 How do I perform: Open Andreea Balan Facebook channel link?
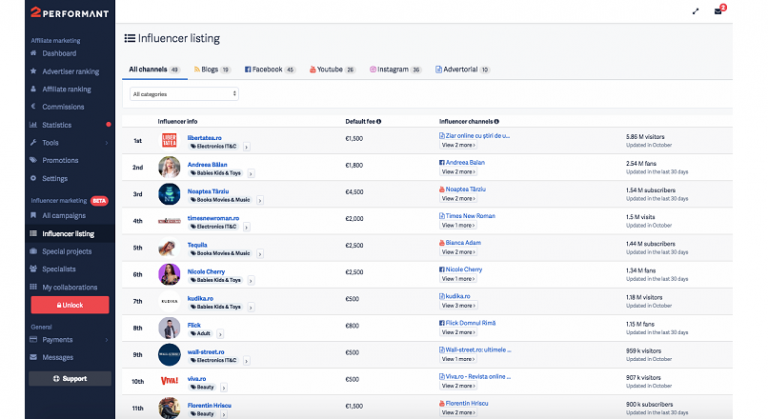tap(462, 162)
